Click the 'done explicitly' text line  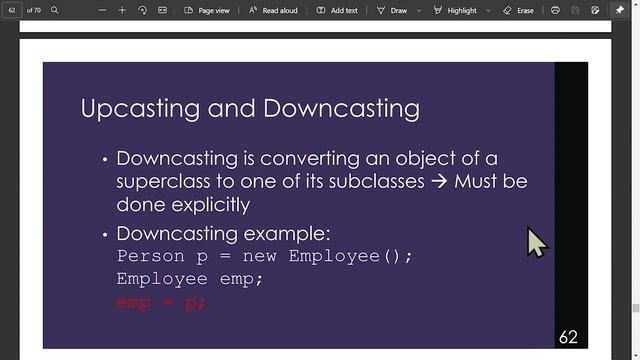click(183, 205)
